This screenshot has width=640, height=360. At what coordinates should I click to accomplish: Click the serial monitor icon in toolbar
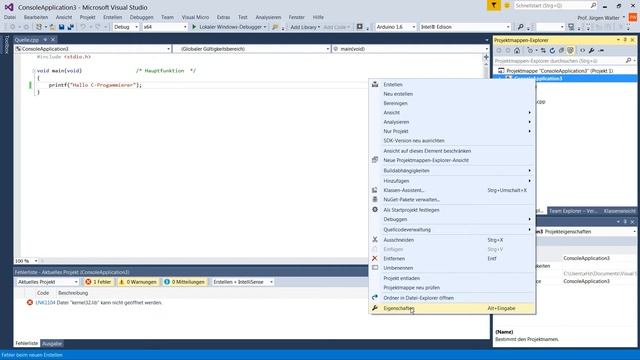point(571,27)
